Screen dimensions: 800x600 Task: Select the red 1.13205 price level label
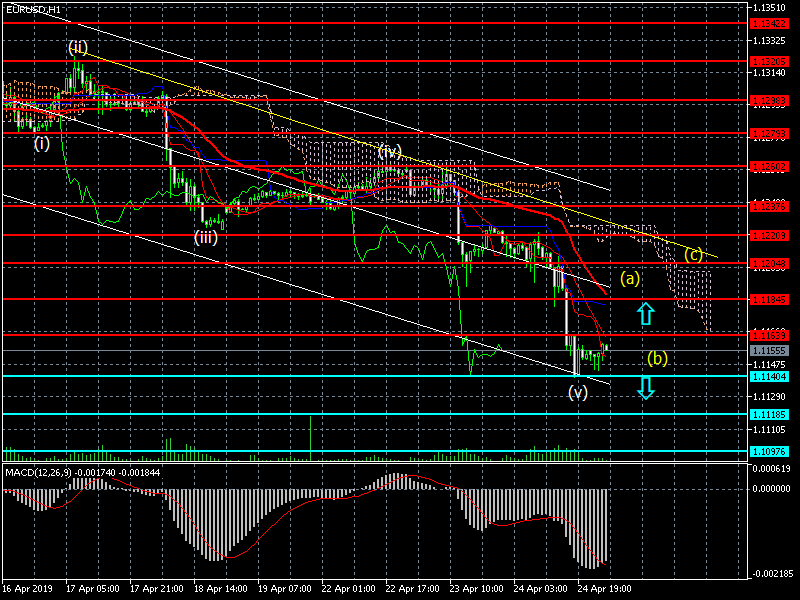point(769,61)
